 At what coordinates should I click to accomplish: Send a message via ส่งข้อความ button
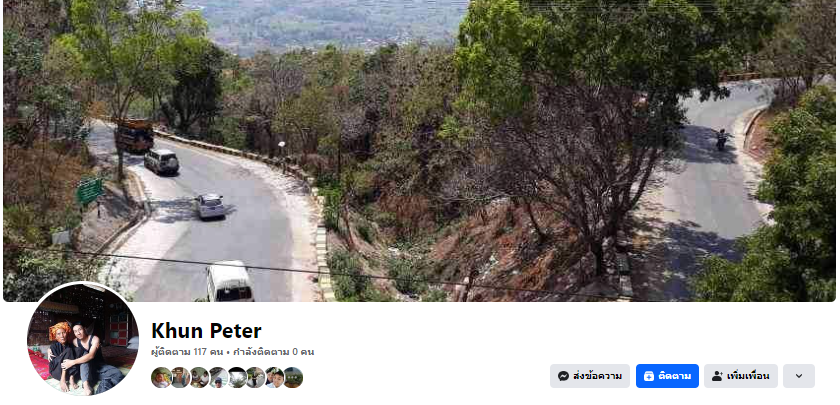click(590, 376)
